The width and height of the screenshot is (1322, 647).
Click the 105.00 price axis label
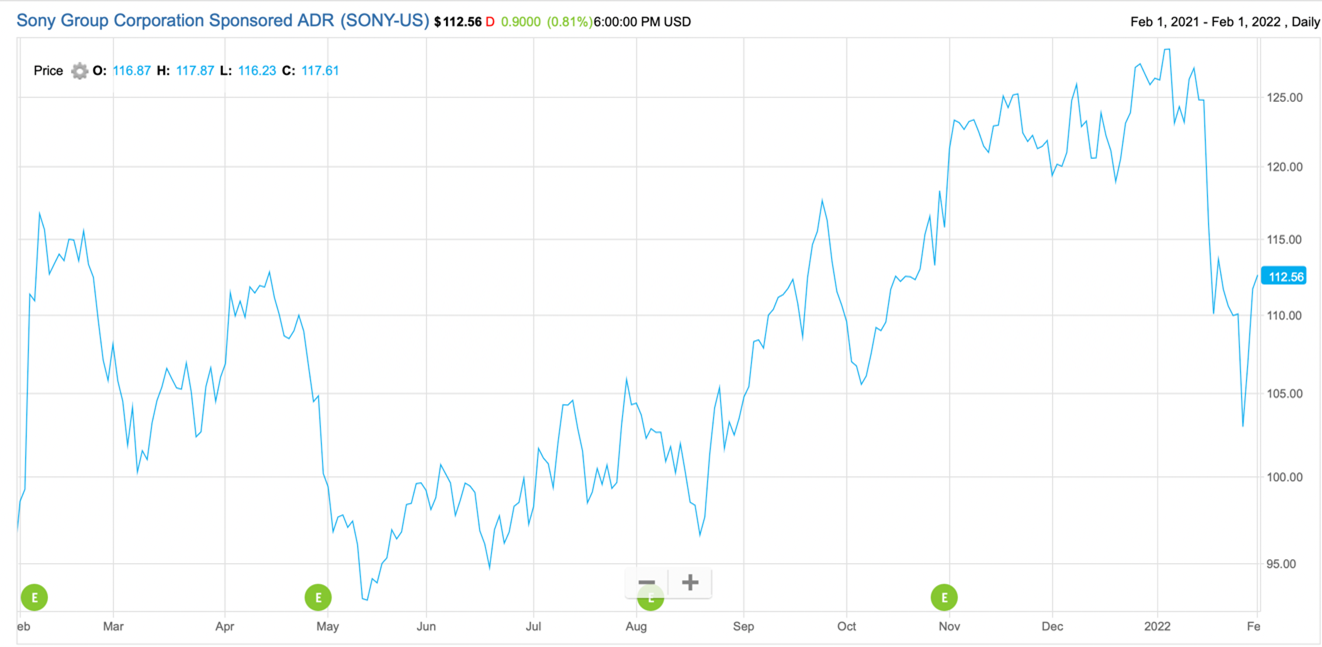(1286, 394)
